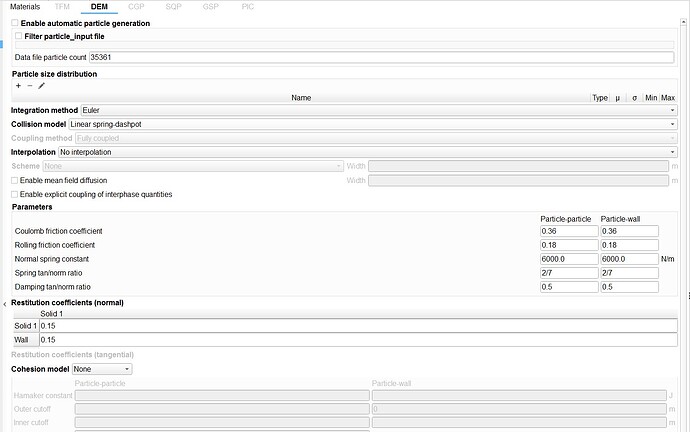The image size is (690, 432).
Task: Edit particle-wall Rolling friction coefficient
Action: click(x=629, y=245)
